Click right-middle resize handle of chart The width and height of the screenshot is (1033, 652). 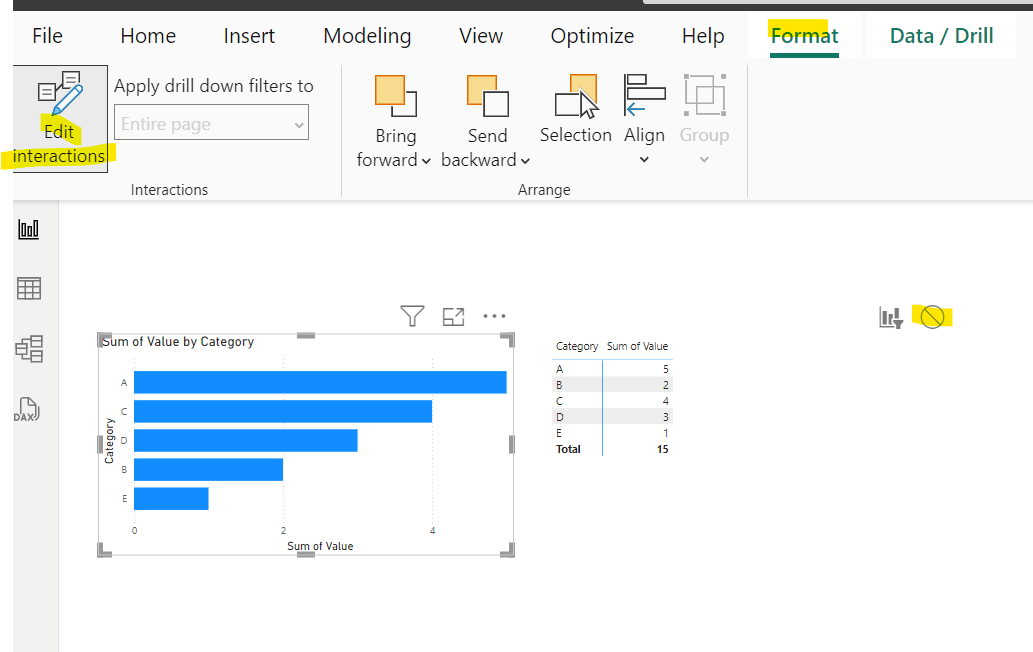(x=512, y=445)
